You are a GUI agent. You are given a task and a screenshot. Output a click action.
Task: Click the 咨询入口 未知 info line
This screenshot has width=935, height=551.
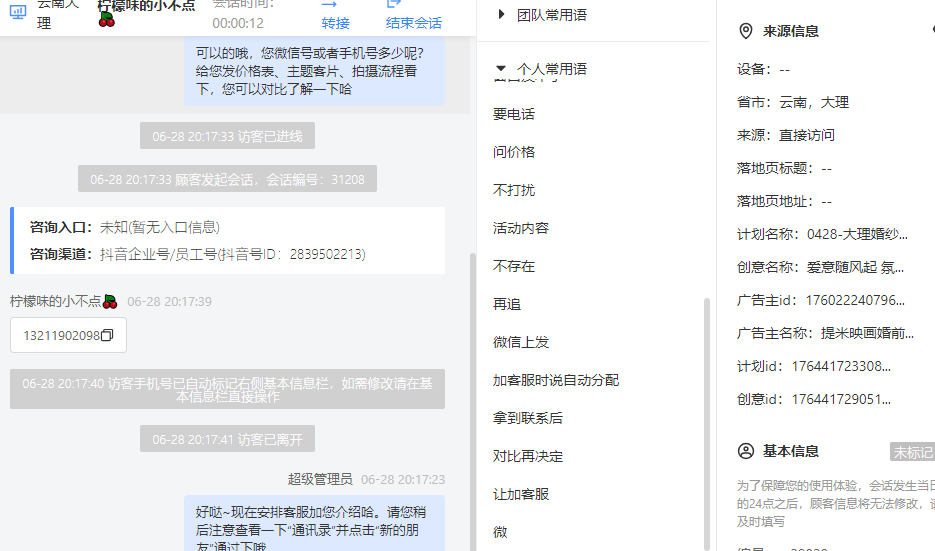pyautogui.click(x=125, y=227)
